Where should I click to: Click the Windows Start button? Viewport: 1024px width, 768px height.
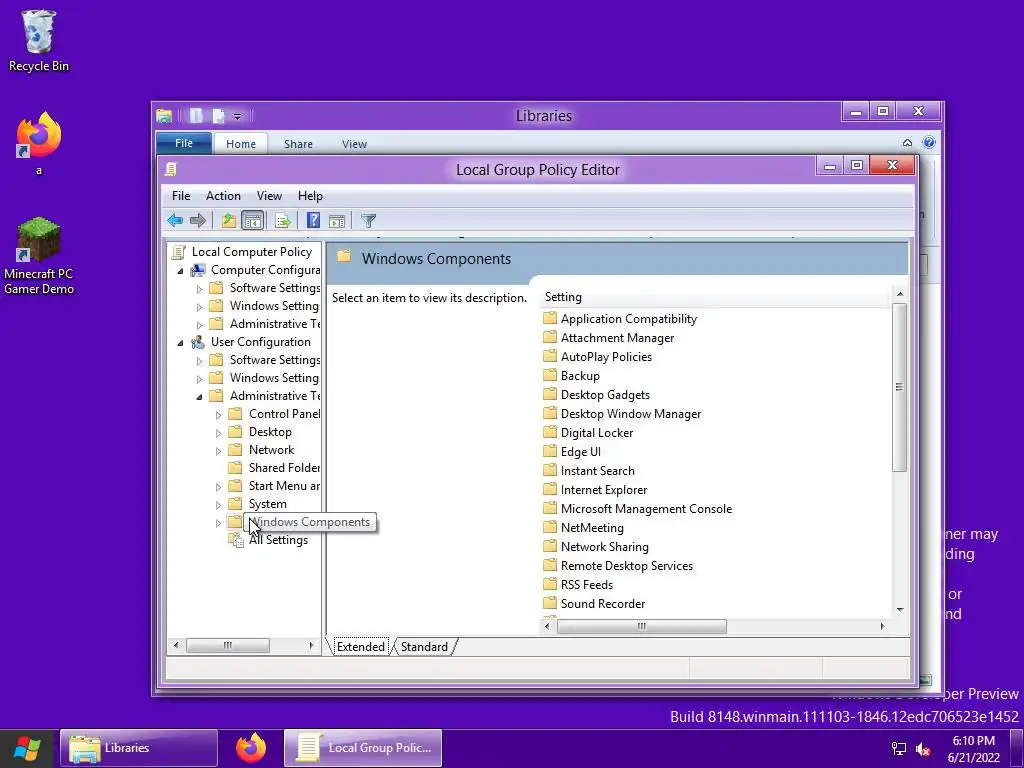tap(27, 748)
